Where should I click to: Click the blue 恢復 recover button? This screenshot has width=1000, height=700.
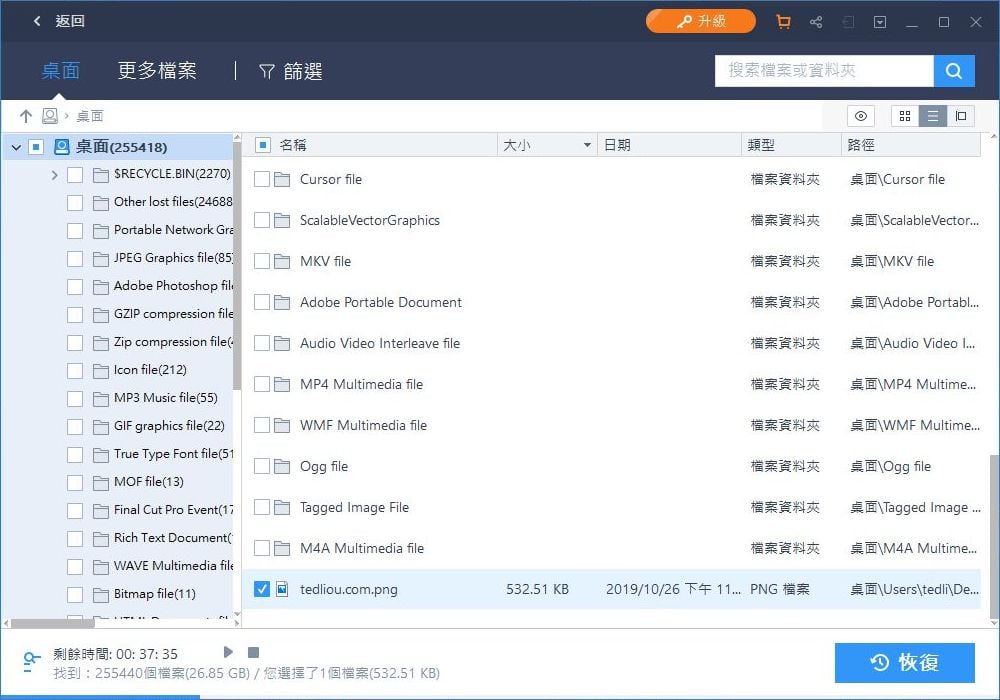[x=904, y=662]
